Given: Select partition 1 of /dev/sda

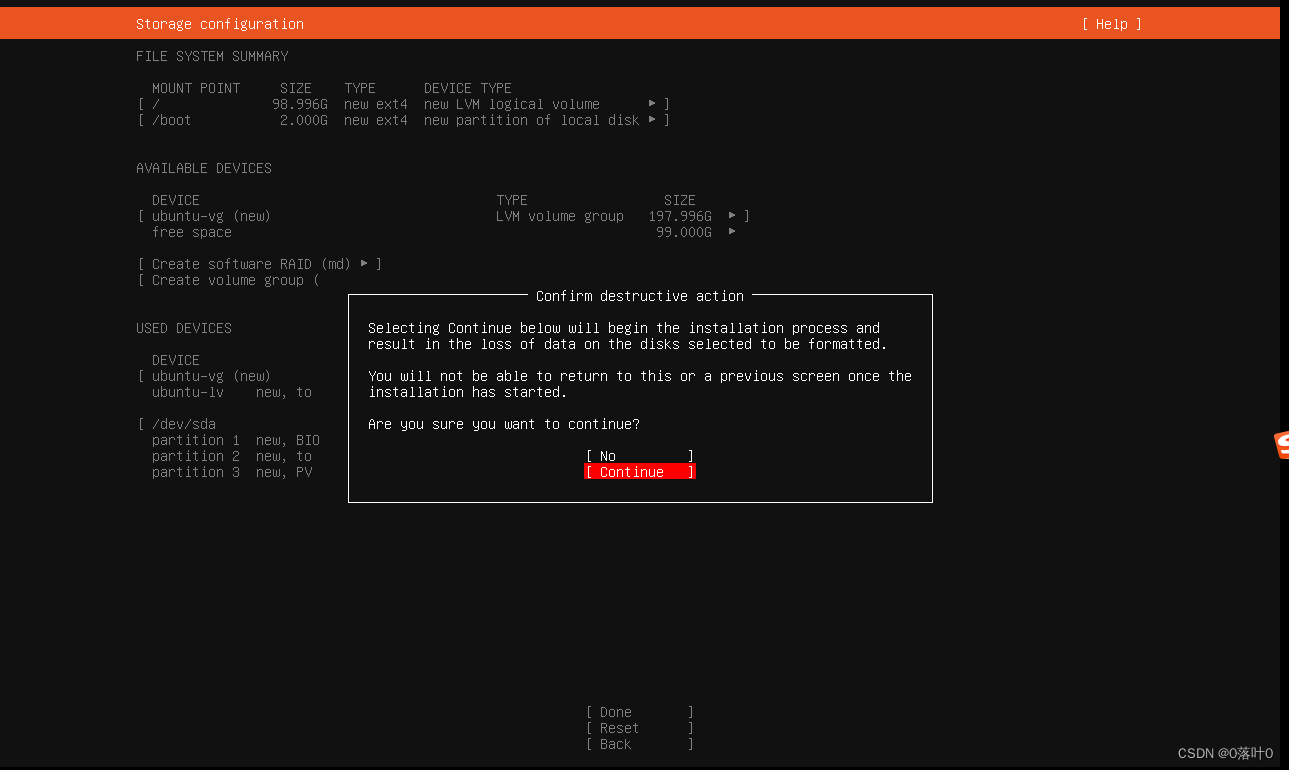Looking at the screenshot, I should coord(235,440).
